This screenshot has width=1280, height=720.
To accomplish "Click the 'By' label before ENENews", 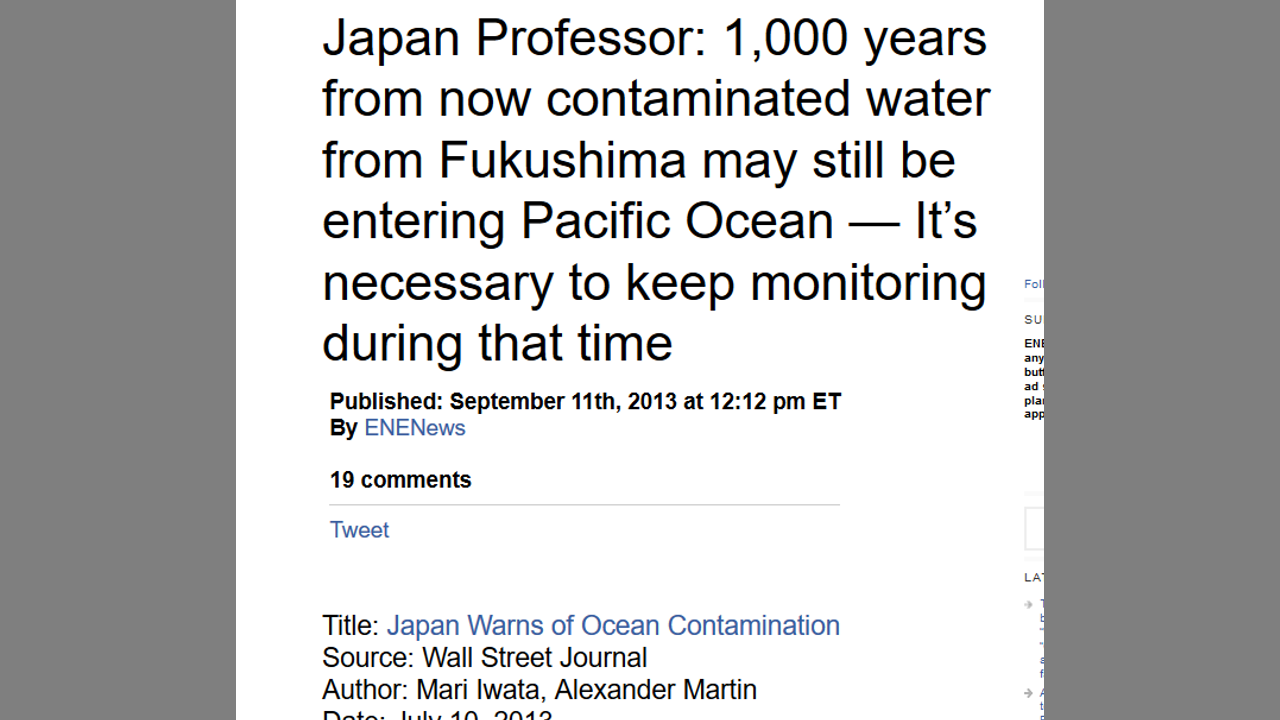I will click(x=343, y=428).
